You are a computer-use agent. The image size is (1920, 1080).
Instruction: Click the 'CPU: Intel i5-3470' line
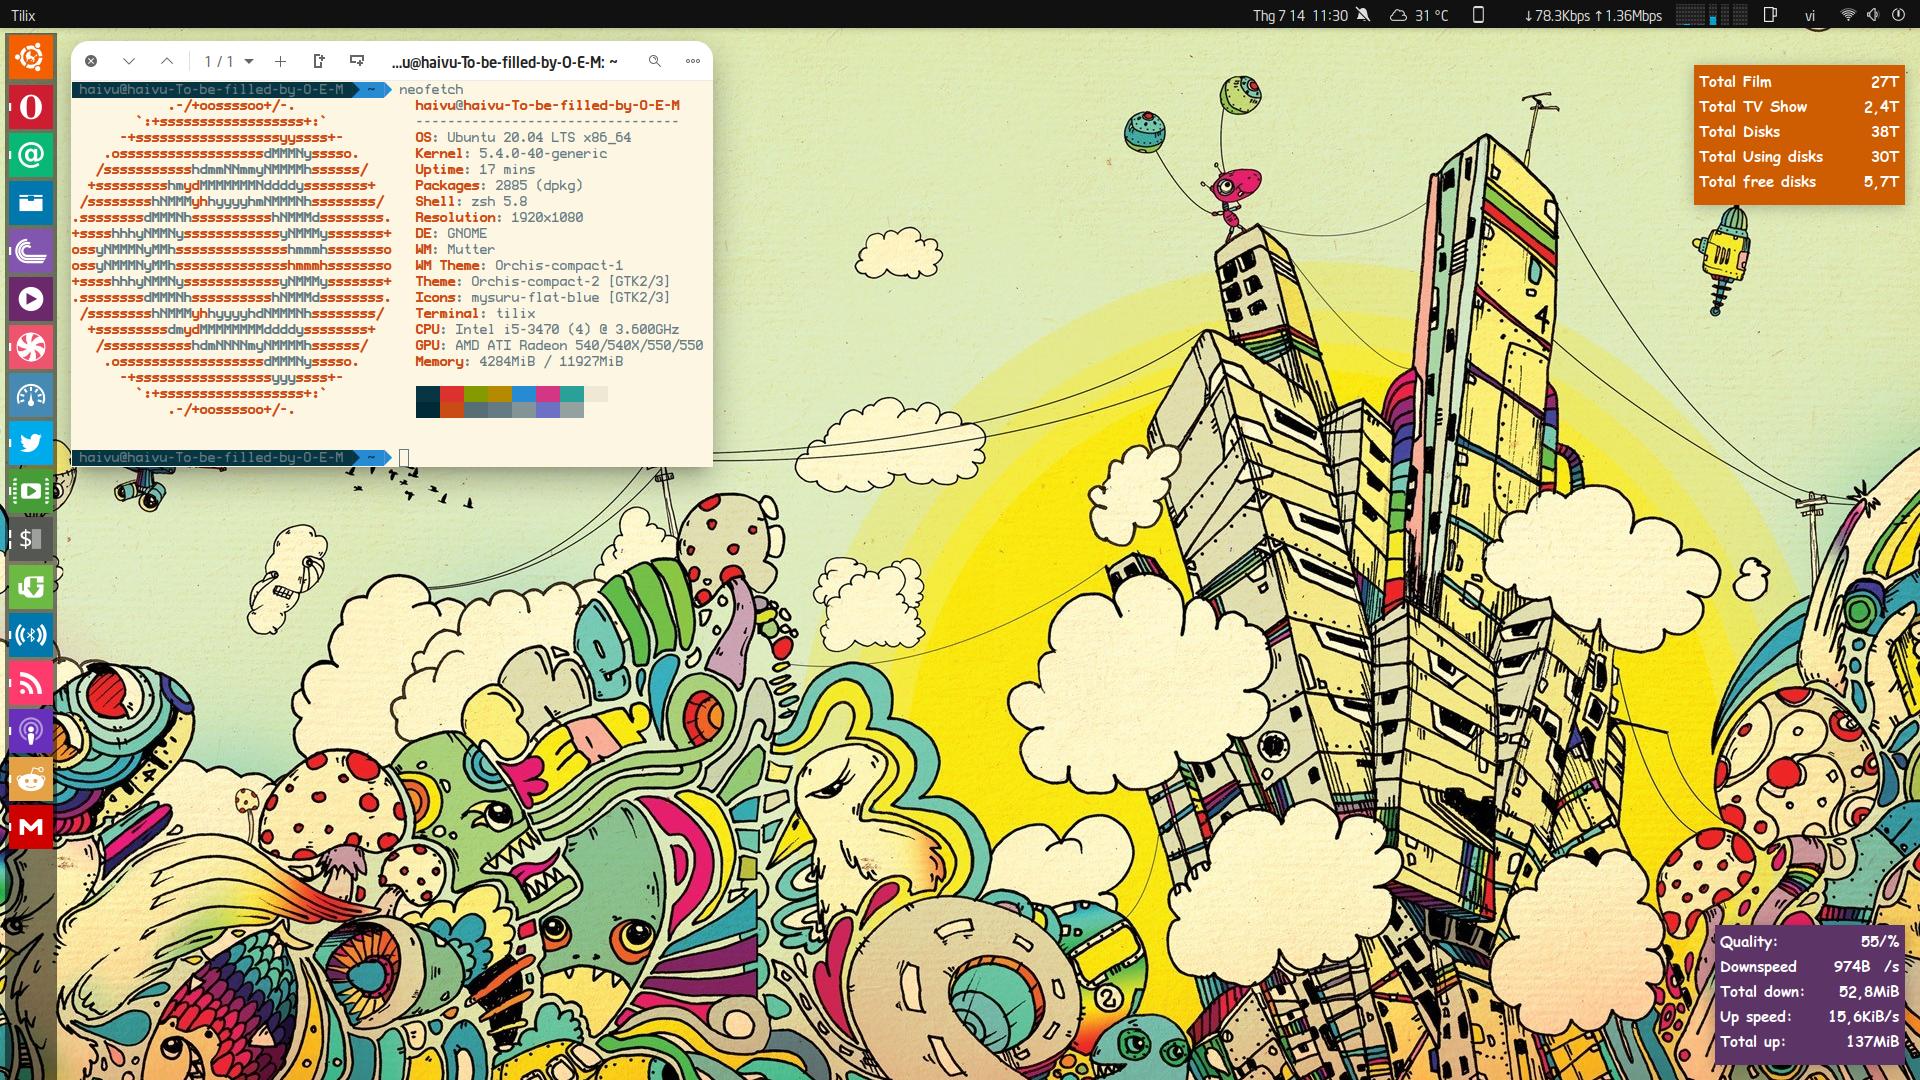[547, 329]
